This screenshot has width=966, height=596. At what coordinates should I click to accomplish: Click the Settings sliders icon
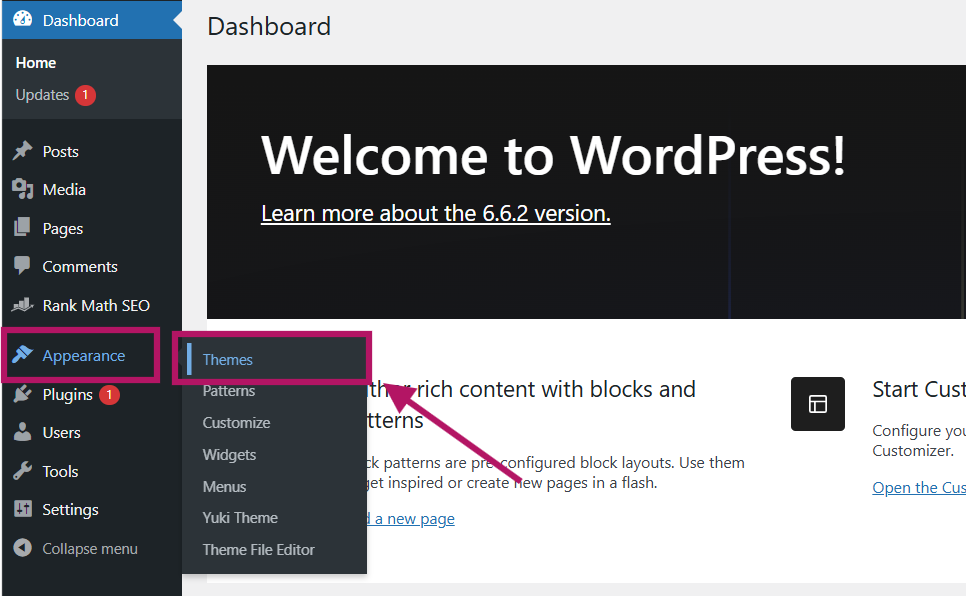tap(23, 509)
